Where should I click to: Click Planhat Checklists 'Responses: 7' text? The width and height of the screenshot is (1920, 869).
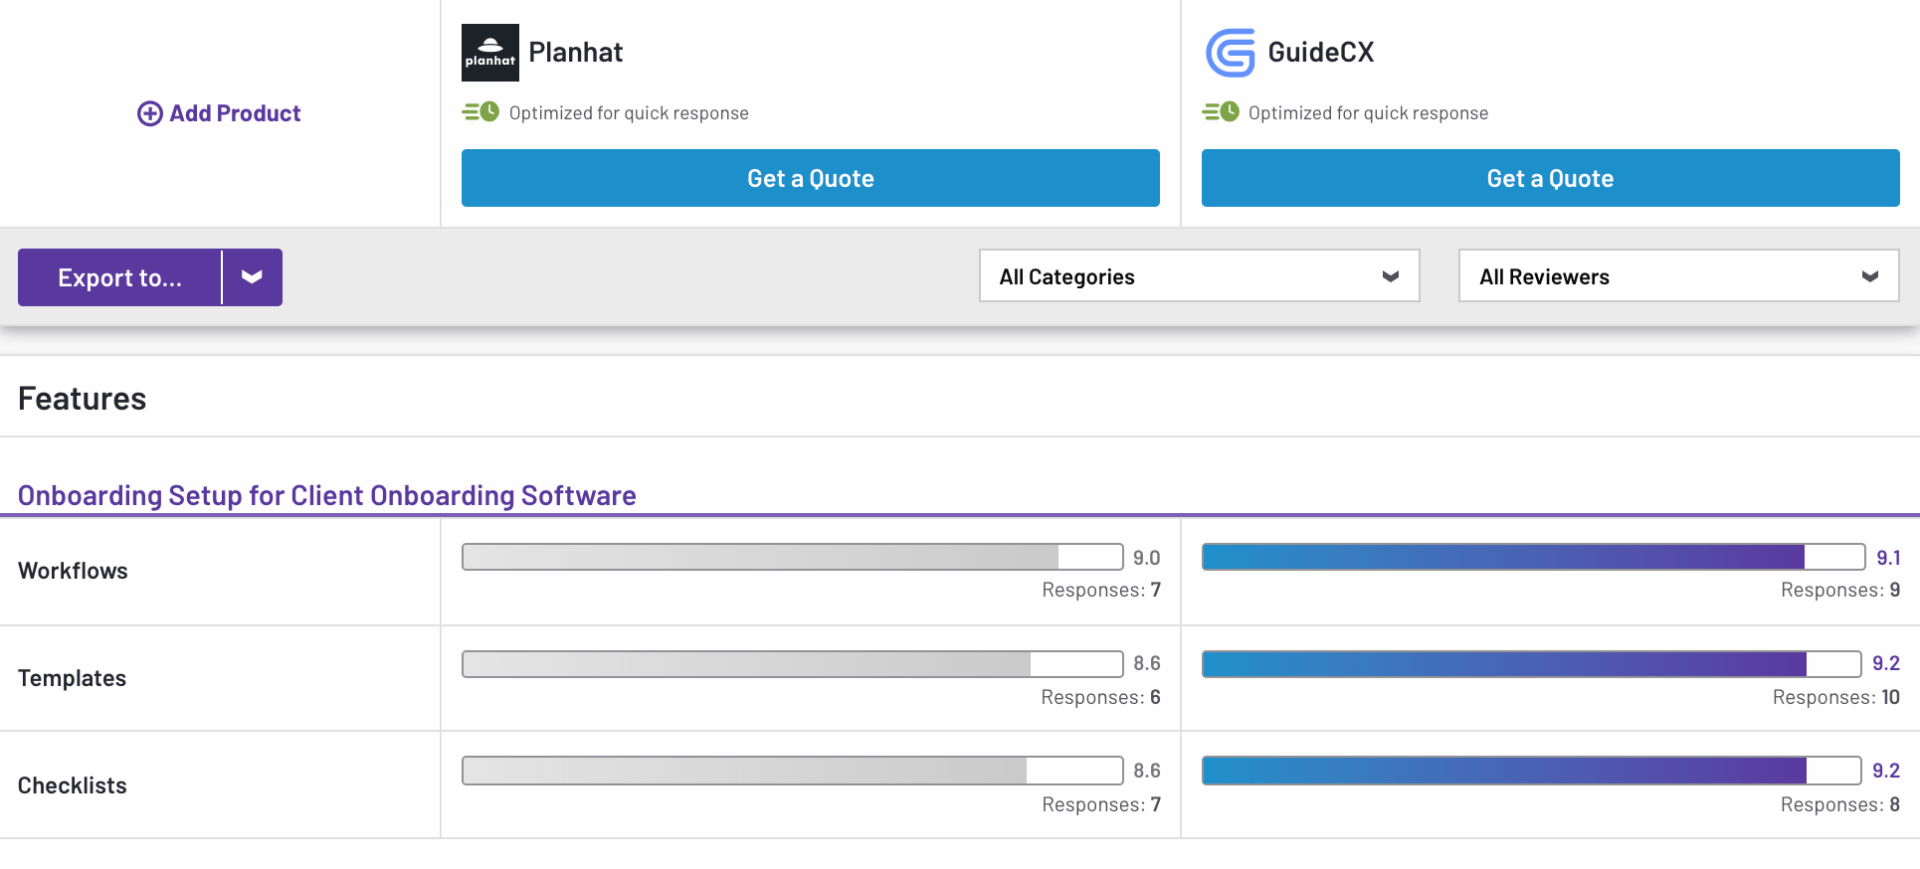click(x=1101, y=805)
